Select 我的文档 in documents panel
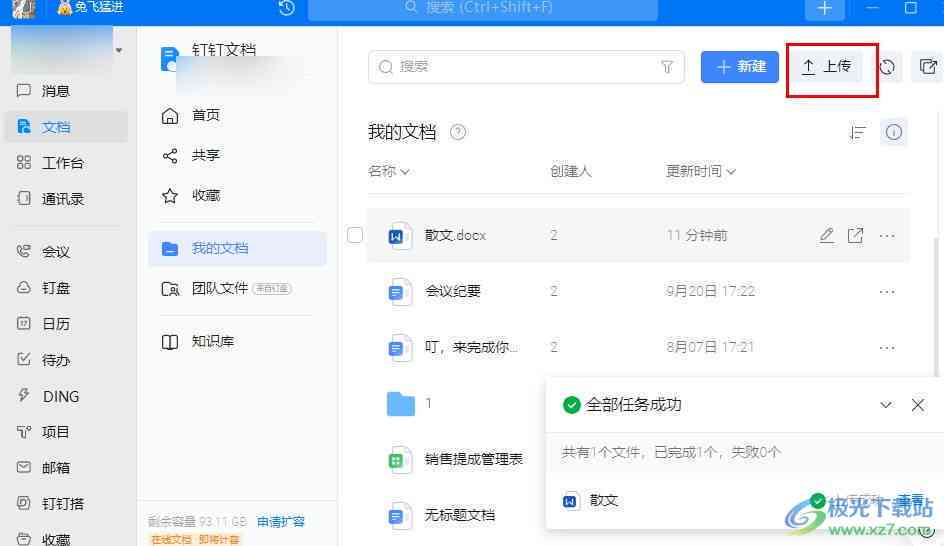 point(237,248)
